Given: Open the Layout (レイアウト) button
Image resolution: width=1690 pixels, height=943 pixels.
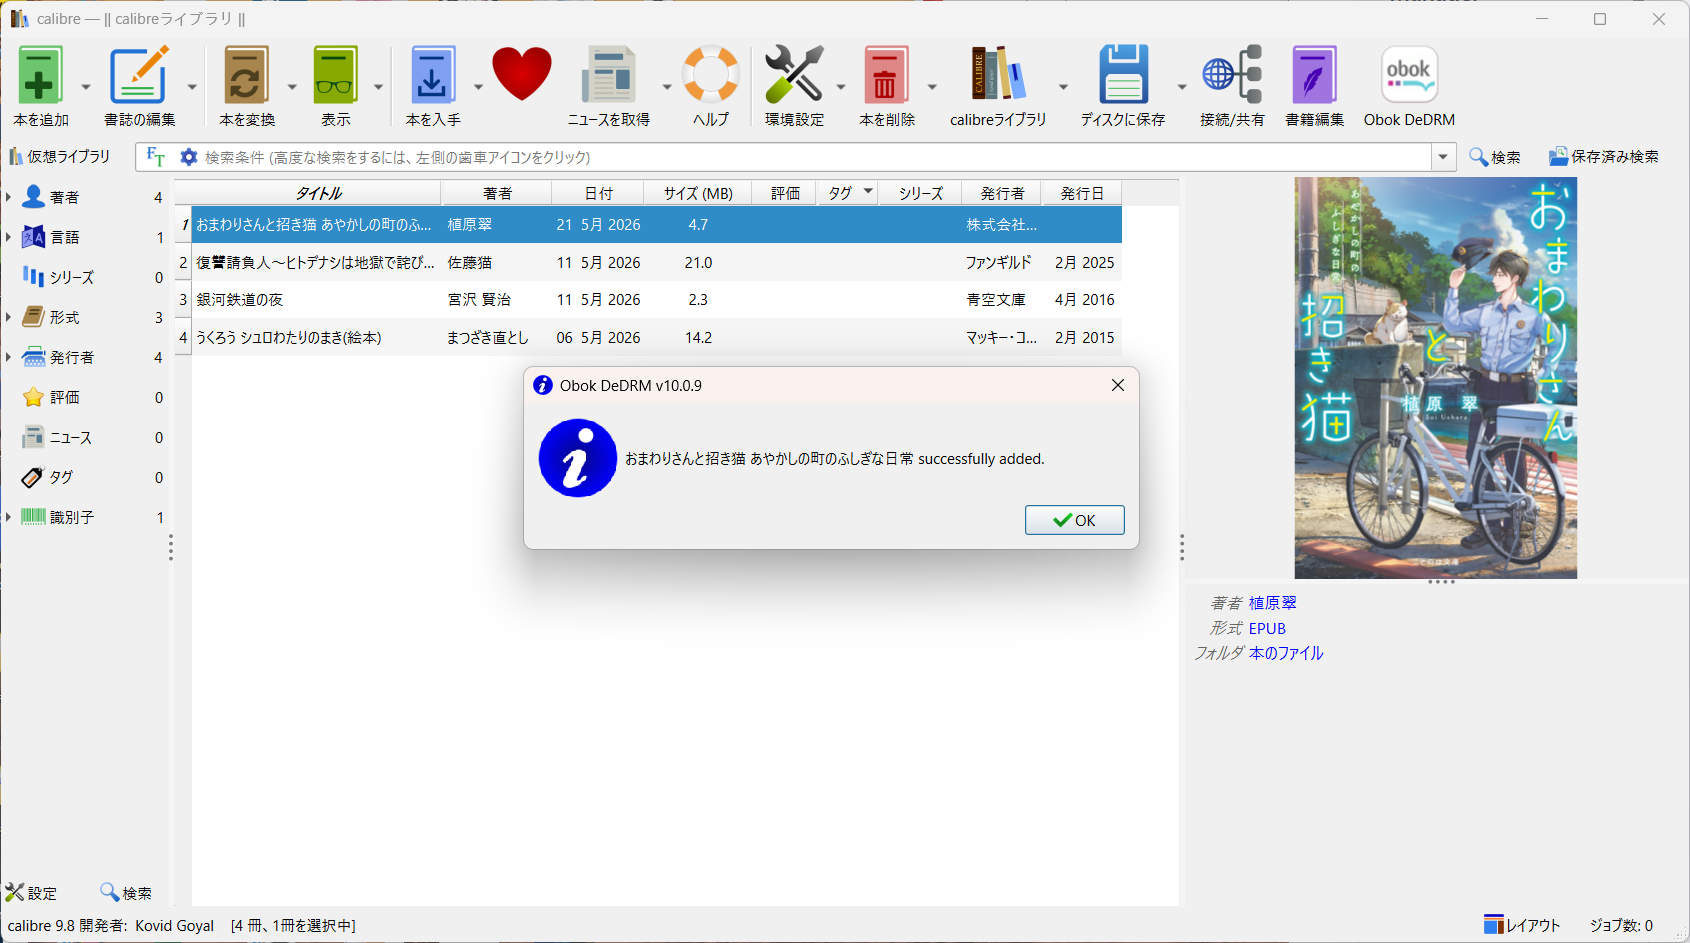Looking at the screenshot, I should (1522, 925).
